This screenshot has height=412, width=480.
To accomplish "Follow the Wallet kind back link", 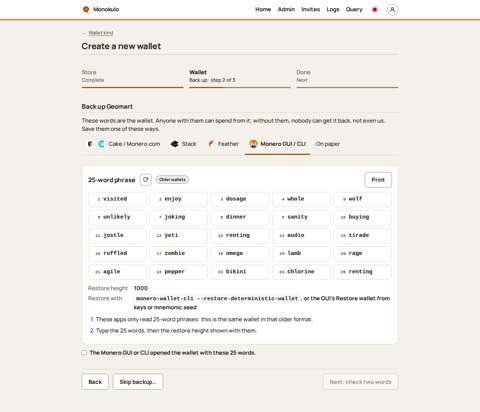I will (101, 33).
